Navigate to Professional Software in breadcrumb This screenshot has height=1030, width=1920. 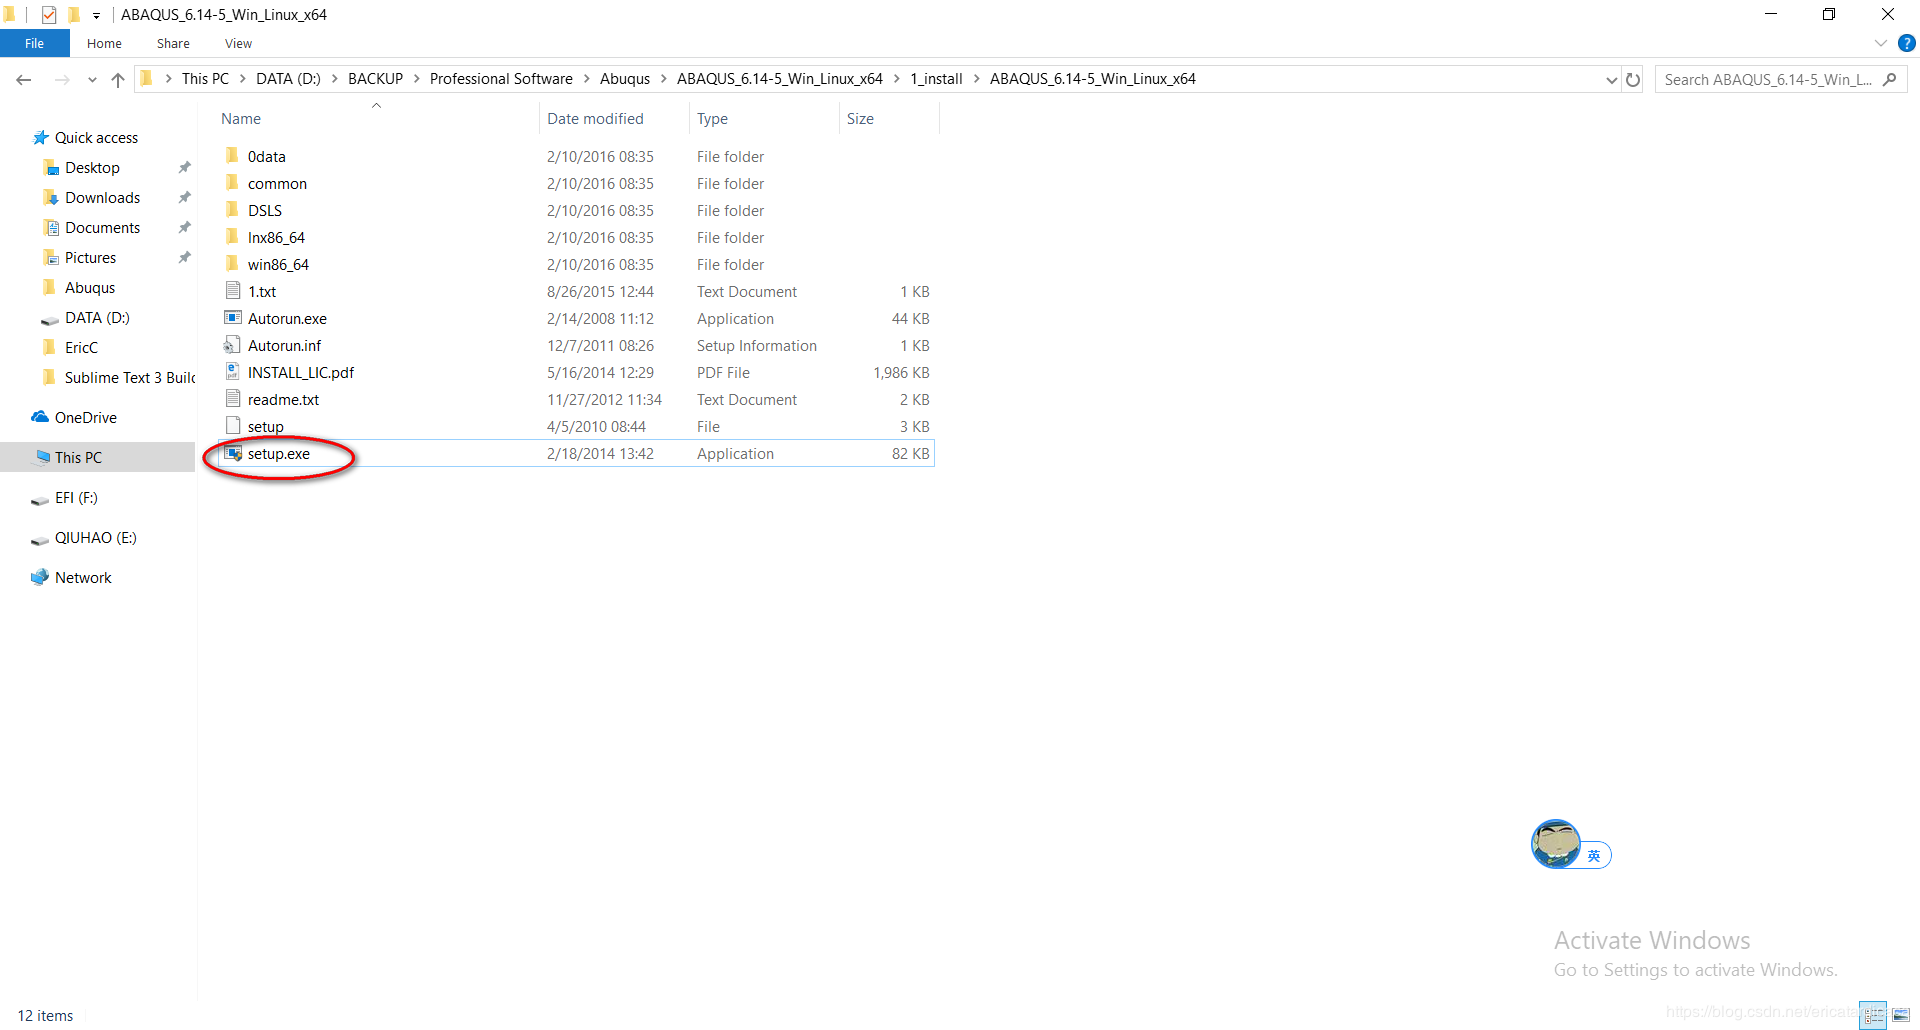tap(501, 79)
